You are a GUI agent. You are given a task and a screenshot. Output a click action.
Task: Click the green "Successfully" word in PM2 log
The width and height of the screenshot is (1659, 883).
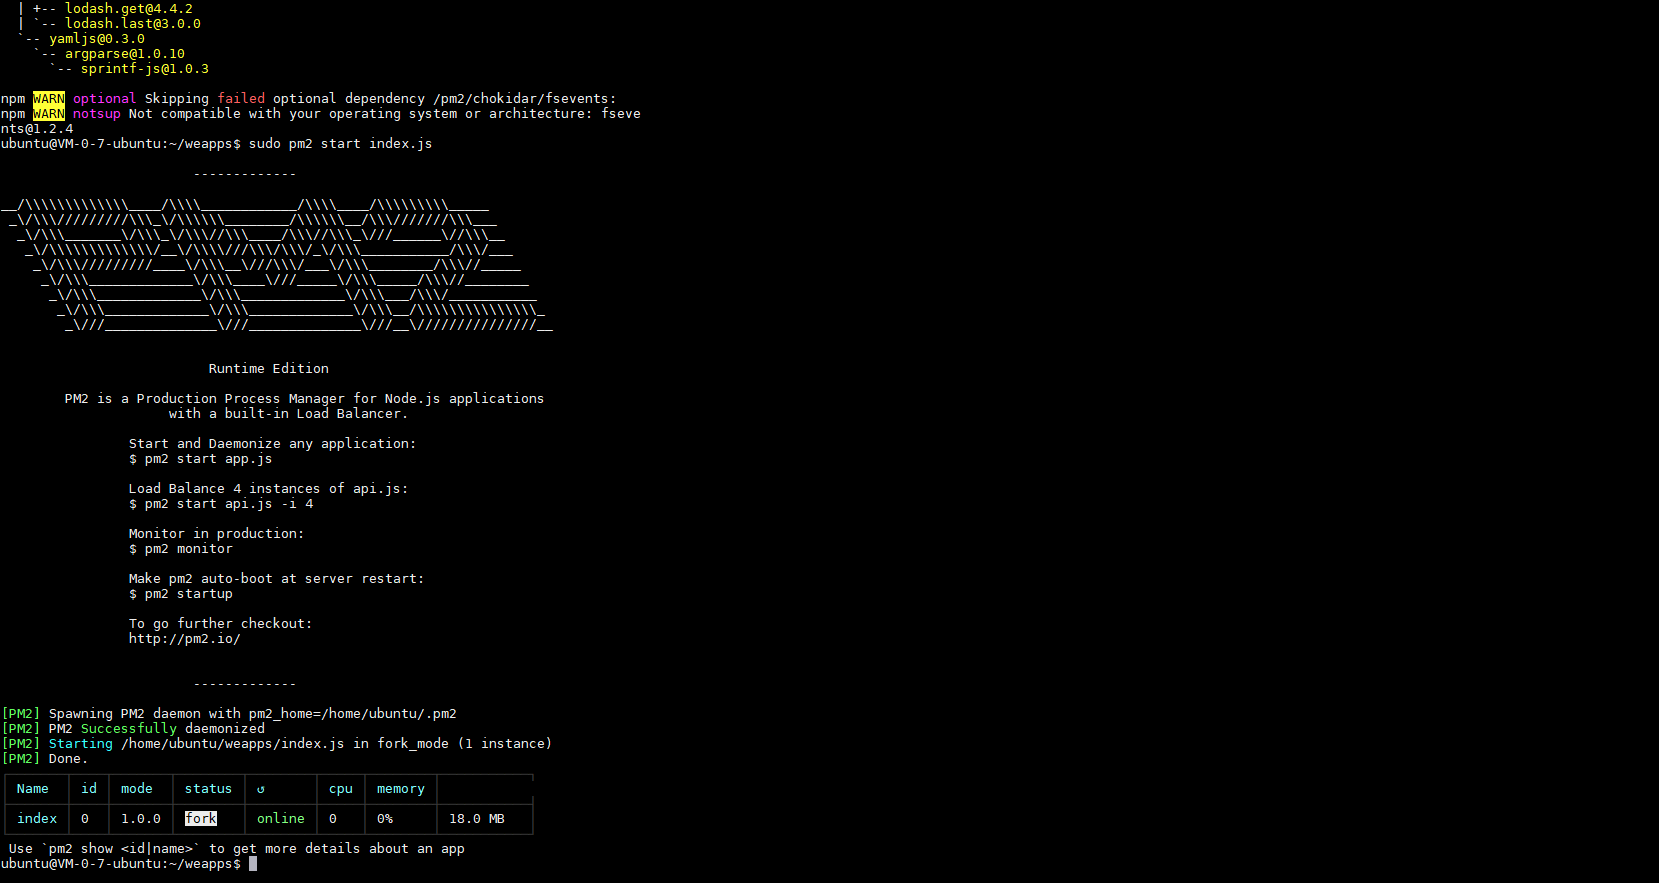pyautogui.click(x=128, y=729)
